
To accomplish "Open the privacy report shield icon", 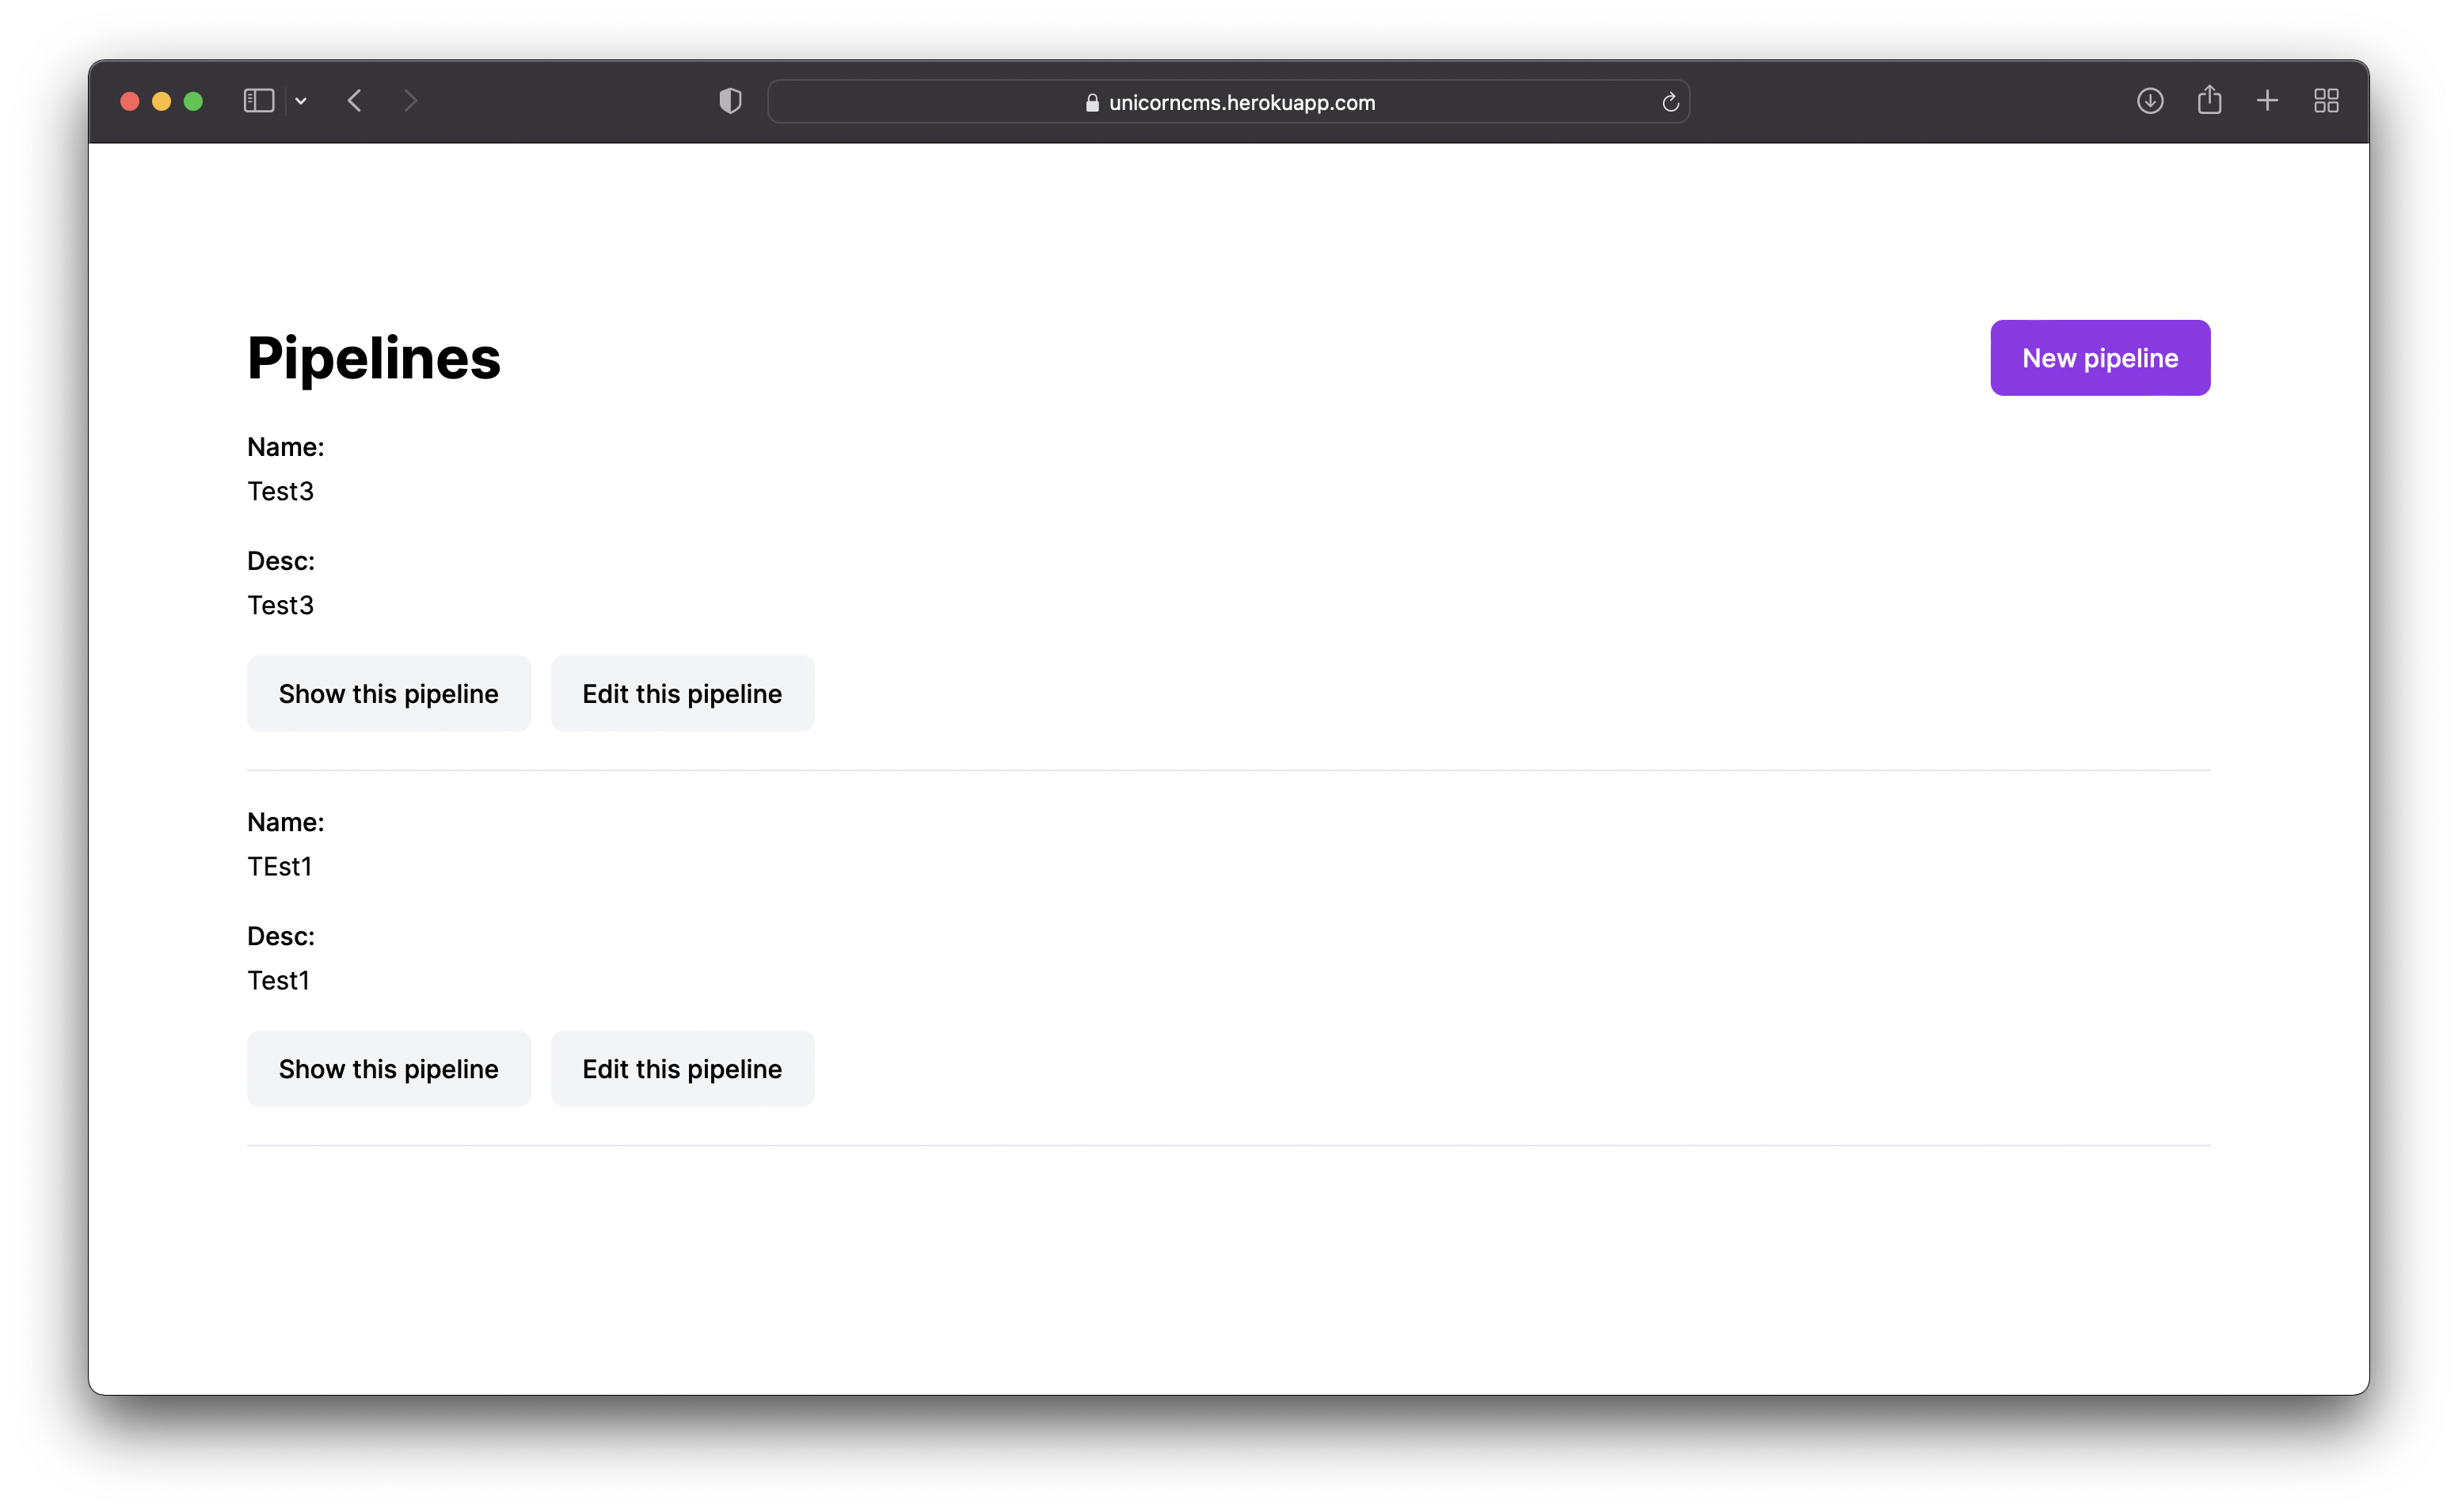I will (x=730, y=101).
